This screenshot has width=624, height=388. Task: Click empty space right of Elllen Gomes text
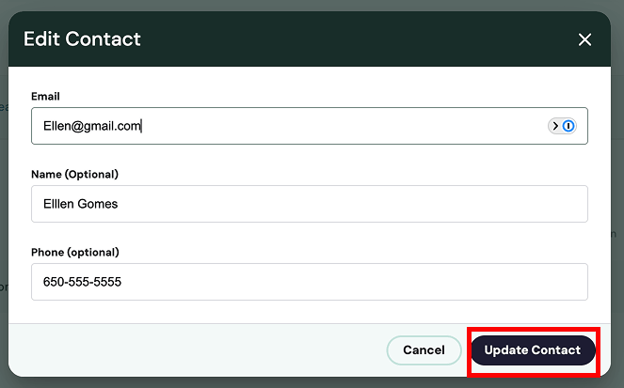[350, 204]
